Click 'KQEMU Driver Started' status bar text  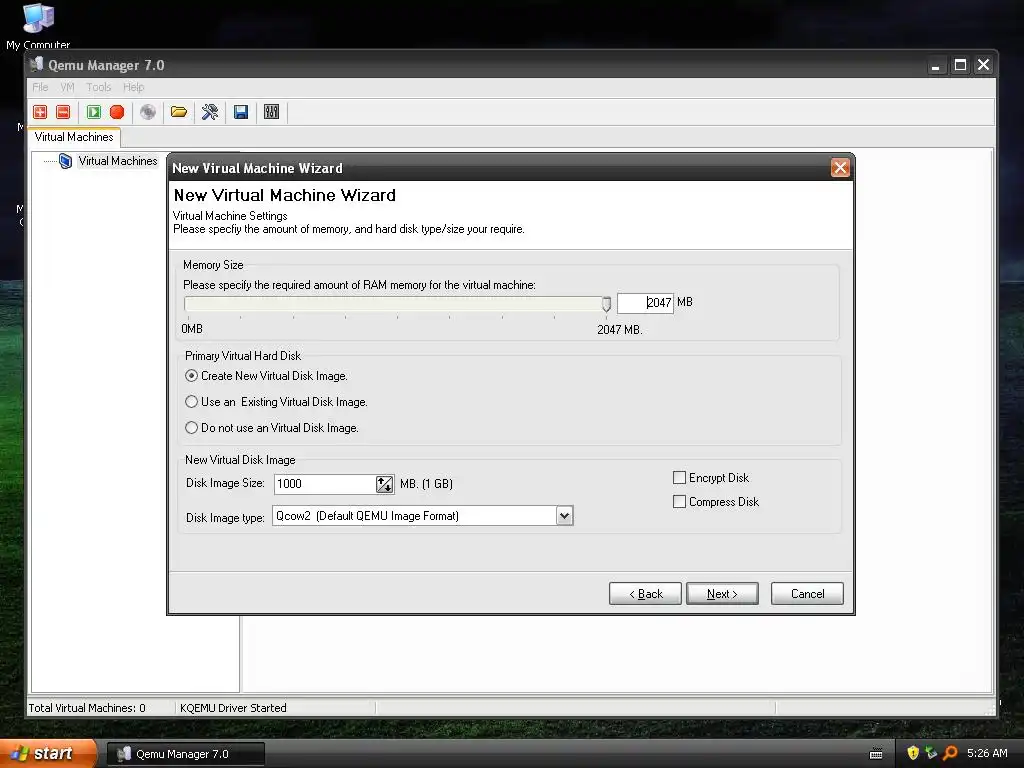pos(233,708)
